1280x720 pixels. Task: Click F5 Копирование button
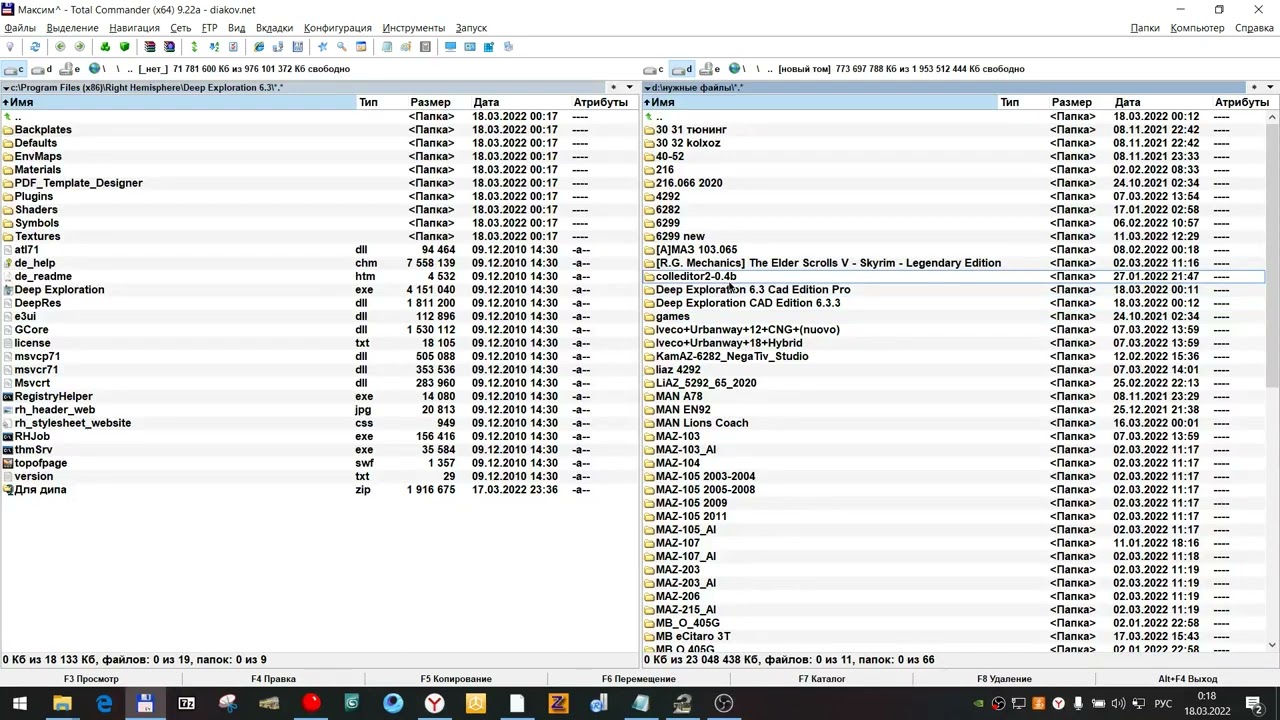456,679
